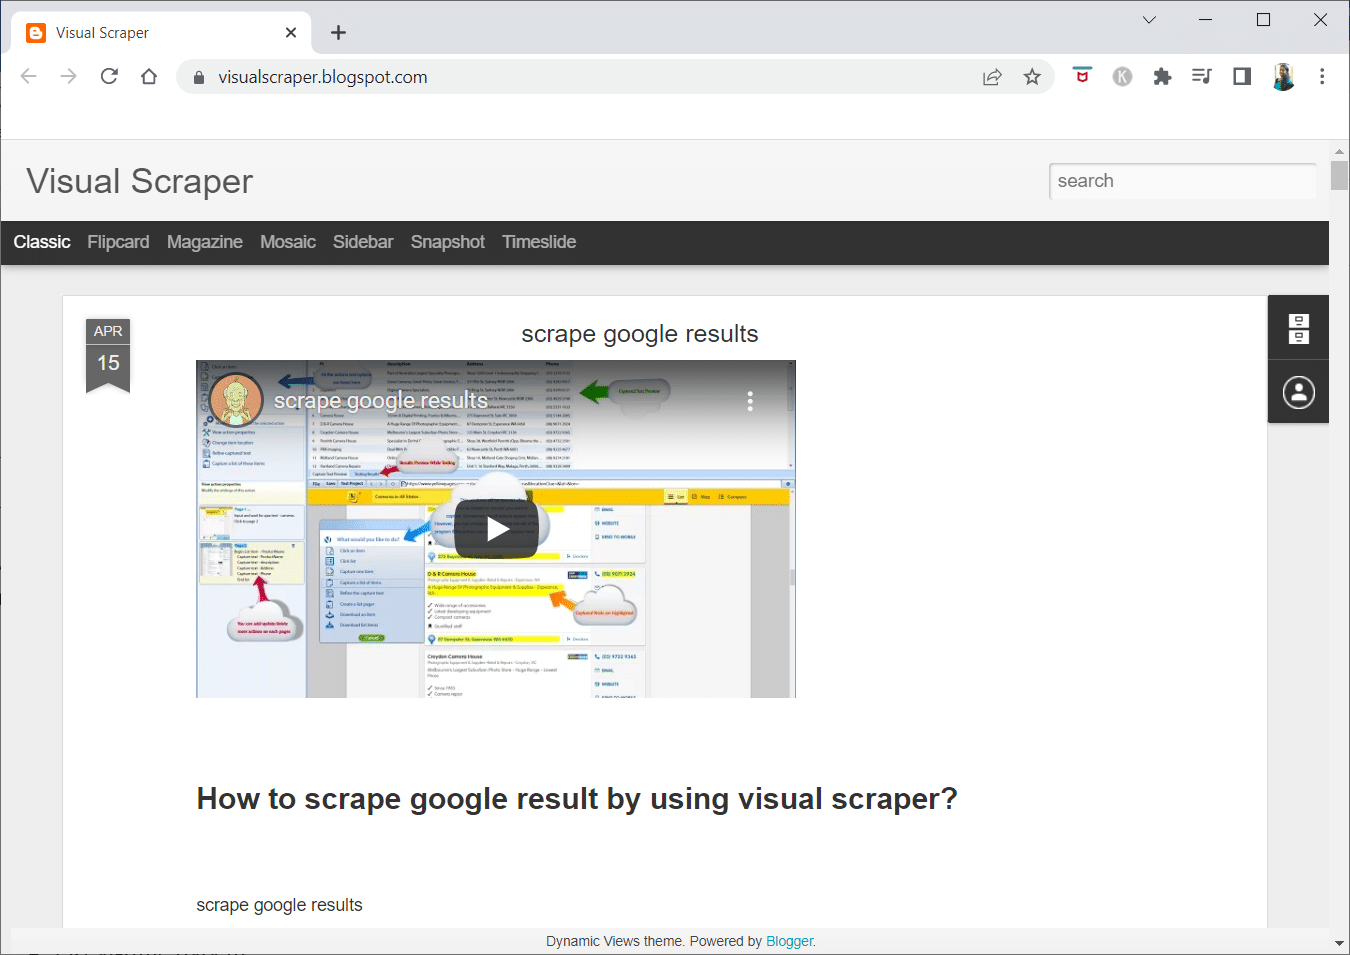Bookmark this tab with star icon

pyautogui.click(x=1032, y=77)
